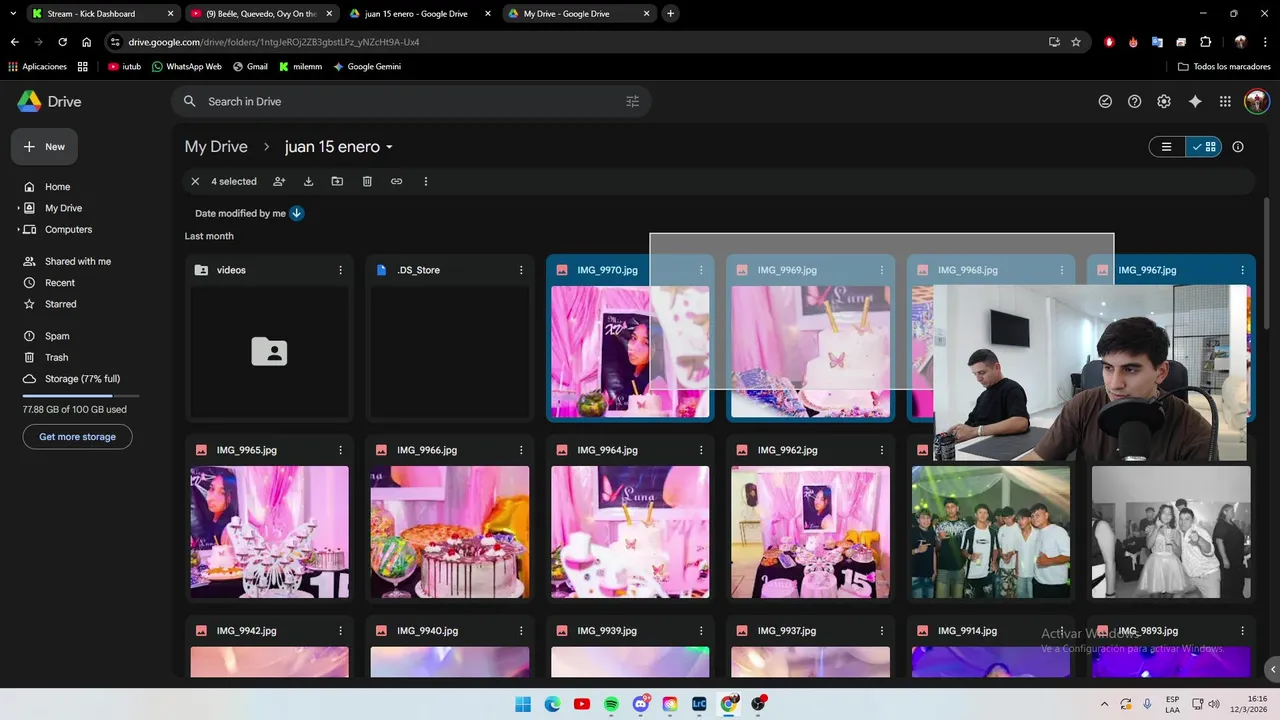
Task: Bookmark this page star icon
Action: (1076, 42)
